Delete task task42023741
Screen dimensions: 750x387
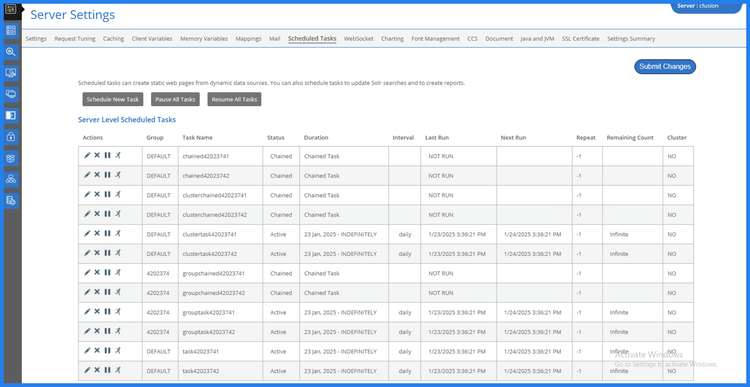[97, 351]
